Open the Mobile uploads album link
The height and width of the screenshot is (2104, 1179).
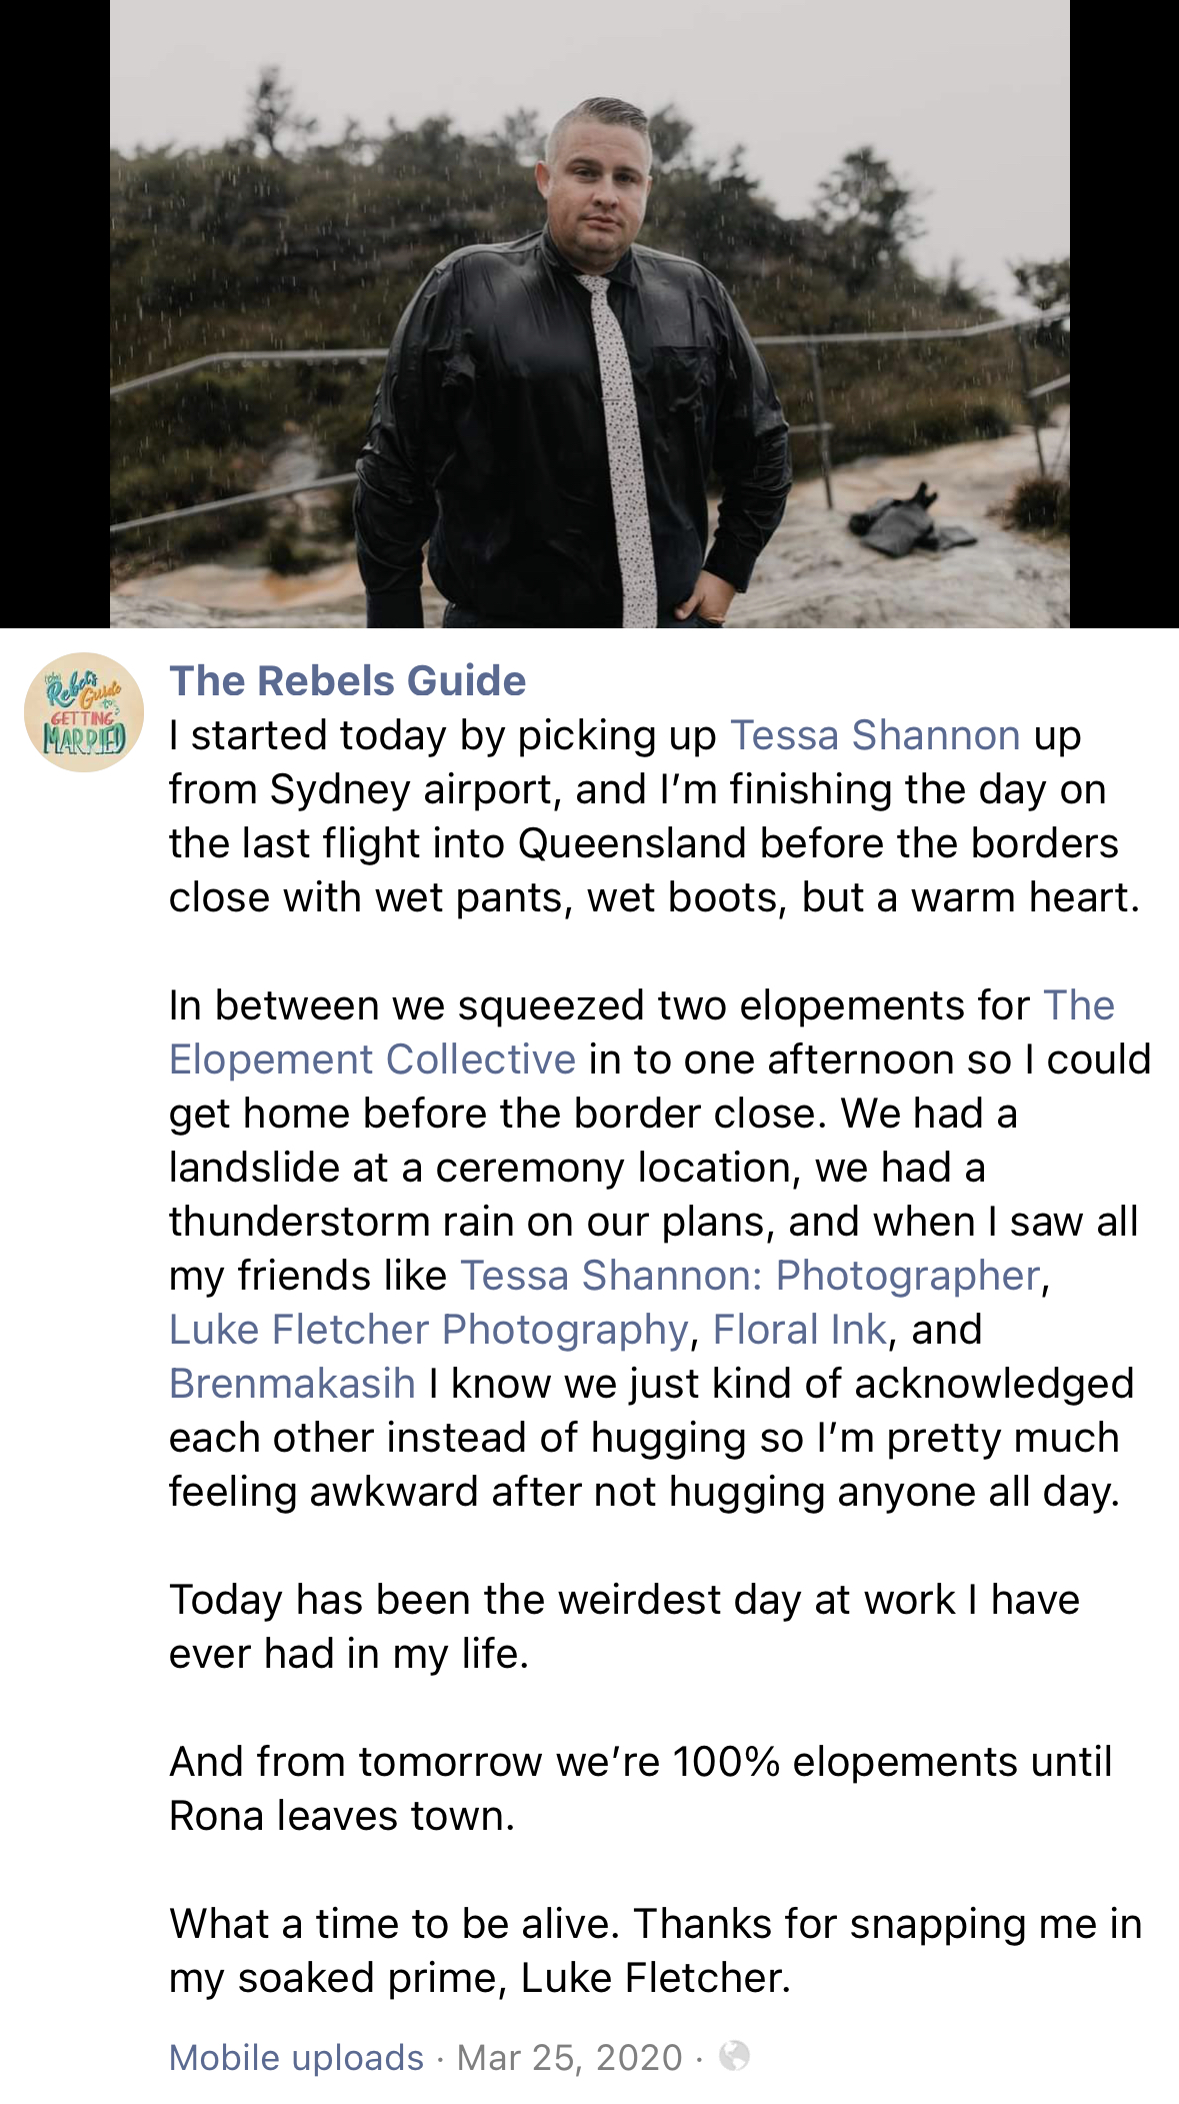[x=296, y=2057]
